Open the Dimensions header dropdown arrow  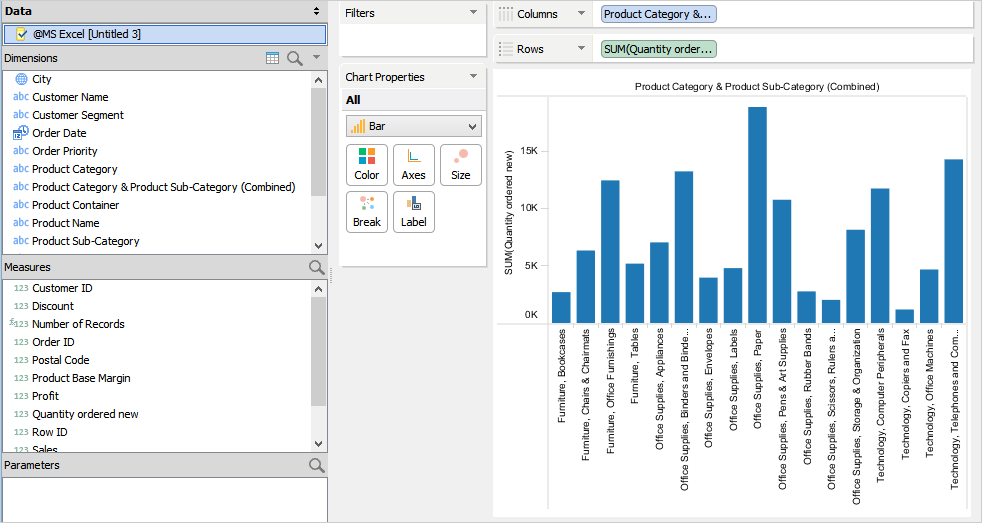316,58
